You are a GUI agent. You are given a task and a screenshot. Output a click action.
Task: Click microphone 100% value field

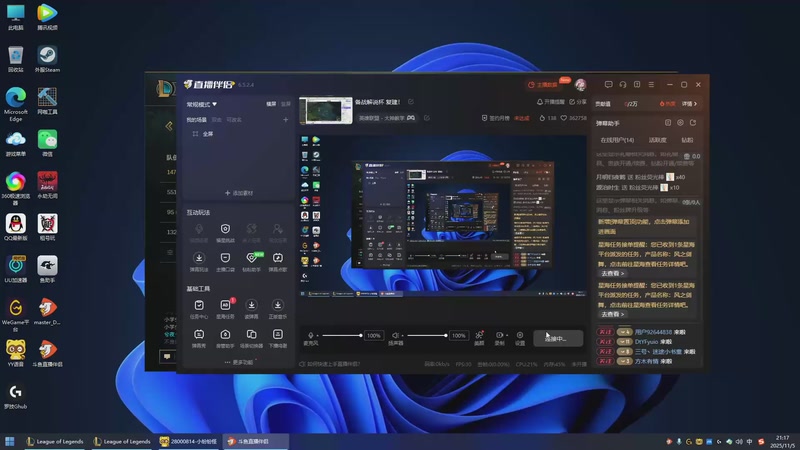[x=373, y=335]
